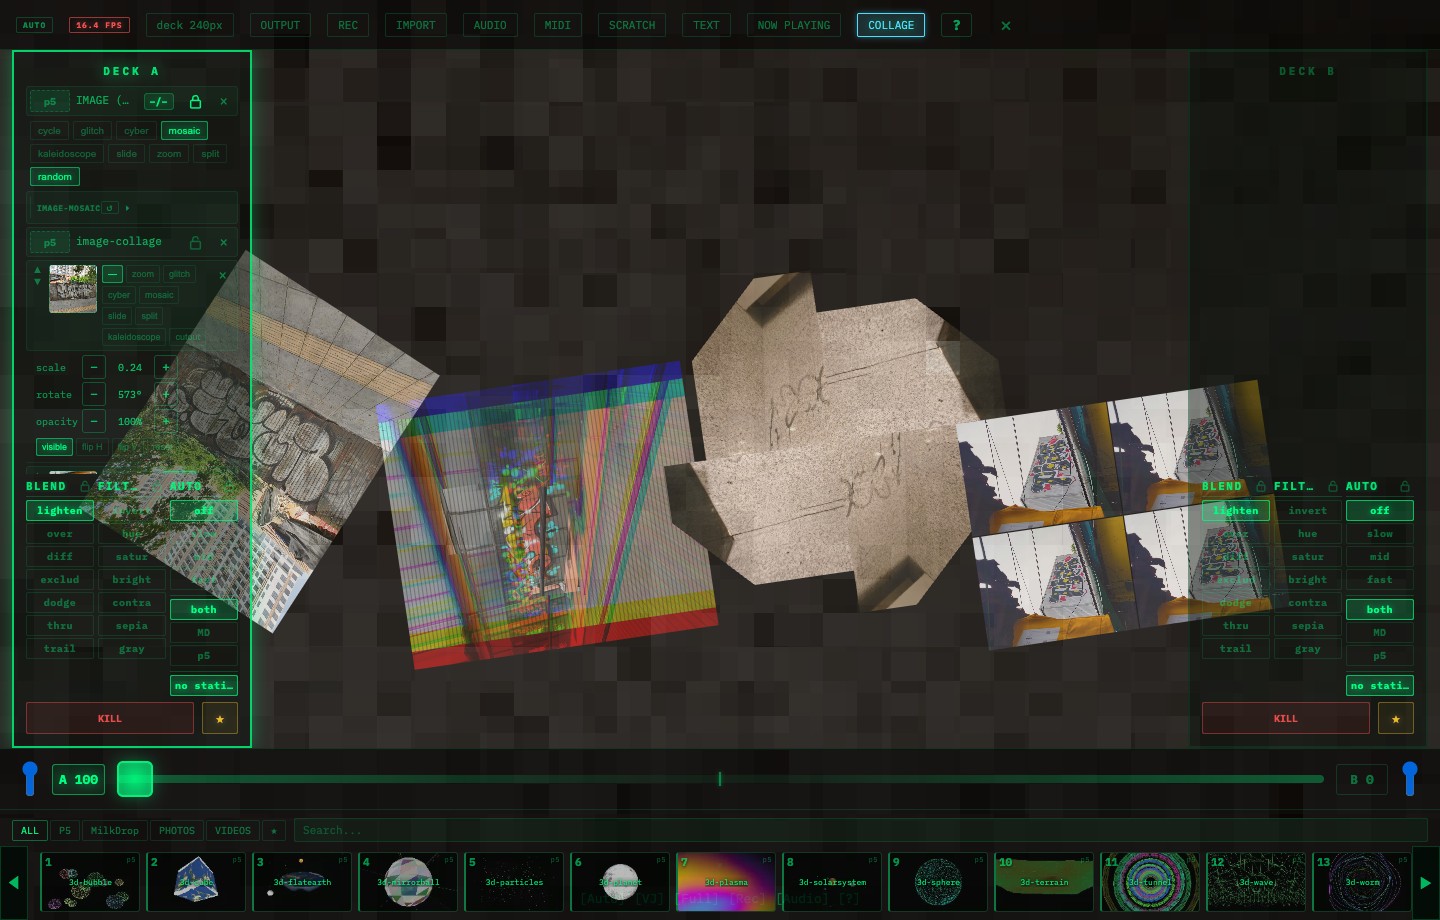Screen dimensions: 1440x920
Task: Click the Deck B favorite star button
Action: tap(1396, 718)
